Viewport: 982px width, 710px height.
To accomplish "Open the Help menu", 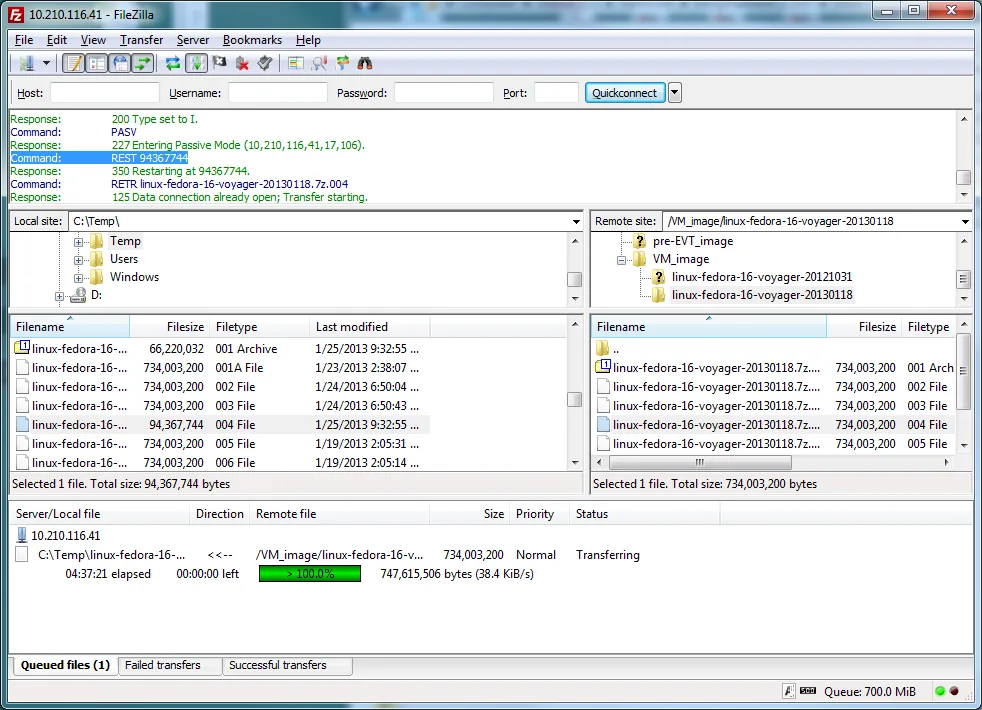I will coord(308,40).
